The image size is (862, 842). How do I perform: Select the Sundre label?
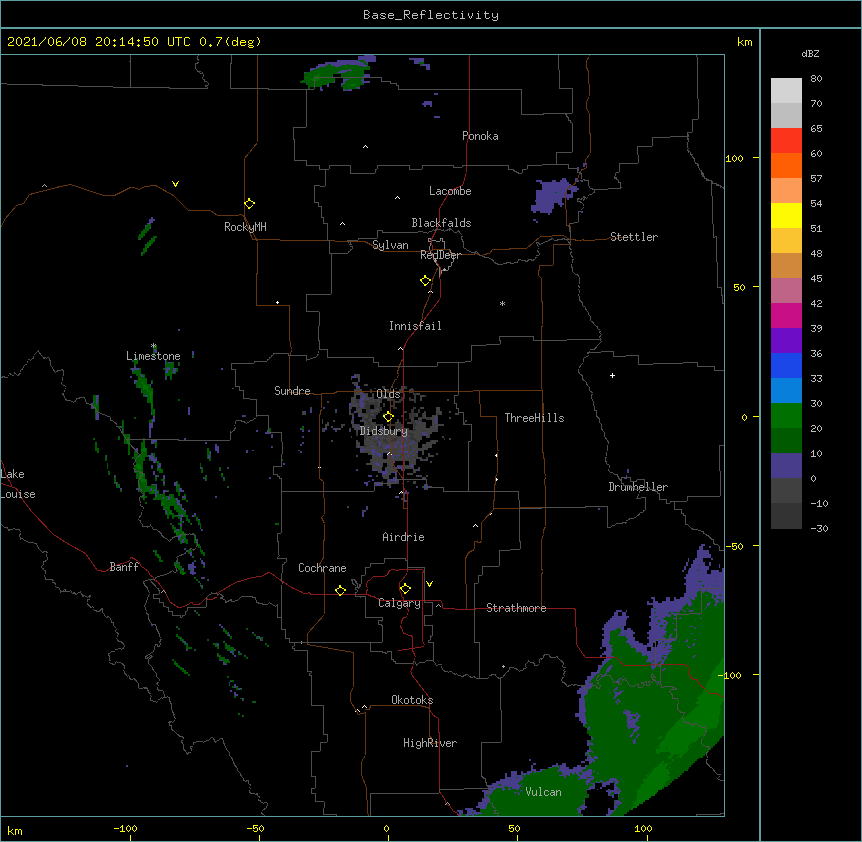pos(292,391)
